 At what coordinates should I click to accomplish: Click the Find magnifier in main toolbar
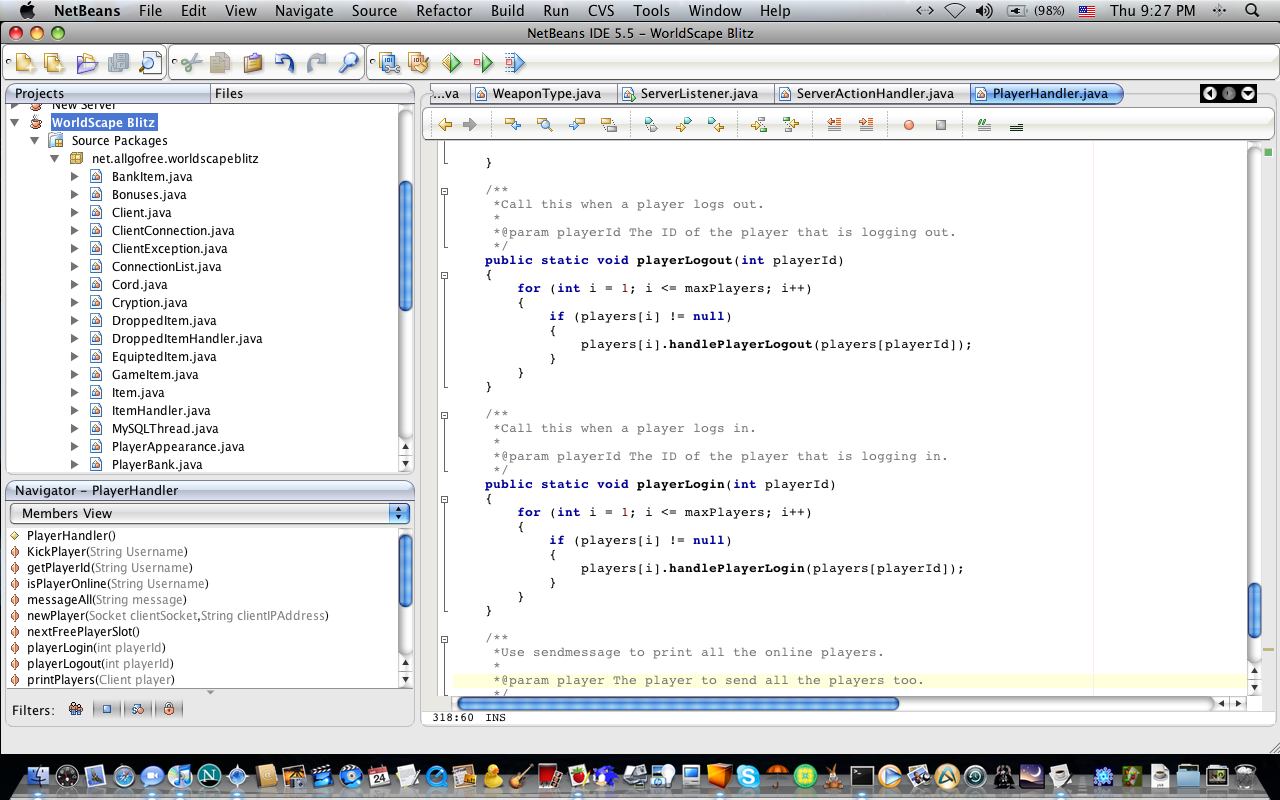(x=349, y=63)
